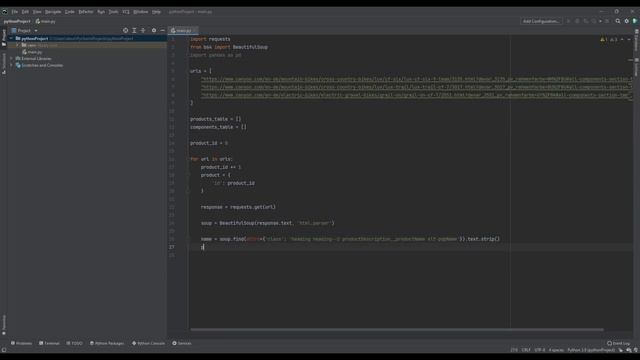Screen dimensions: 640x360
Task: Open the Refactor menu
Action: click(x=86, y=12)
